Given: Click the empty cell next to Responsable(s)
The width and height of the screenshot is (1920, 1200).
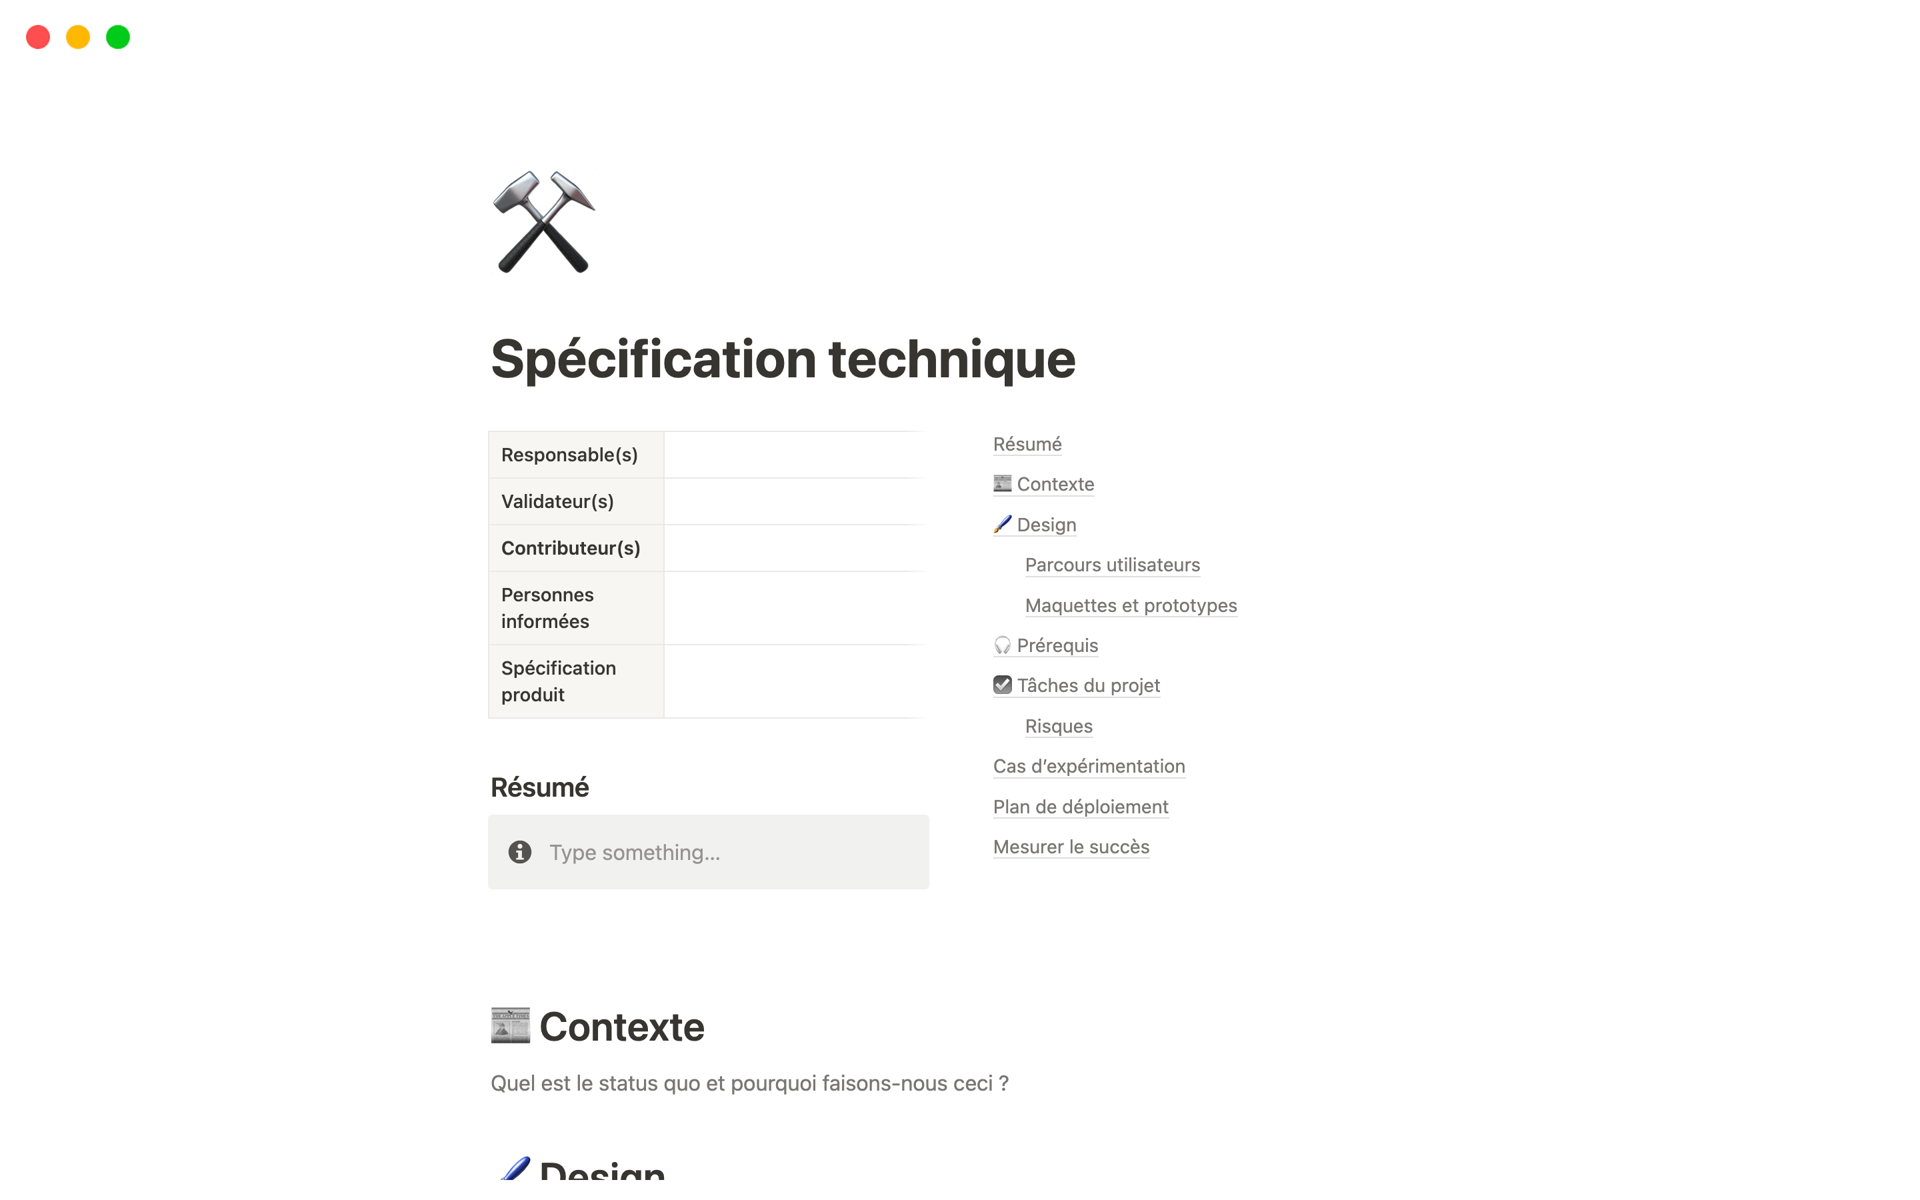Looking at the screenshot, I should (794, 455).
